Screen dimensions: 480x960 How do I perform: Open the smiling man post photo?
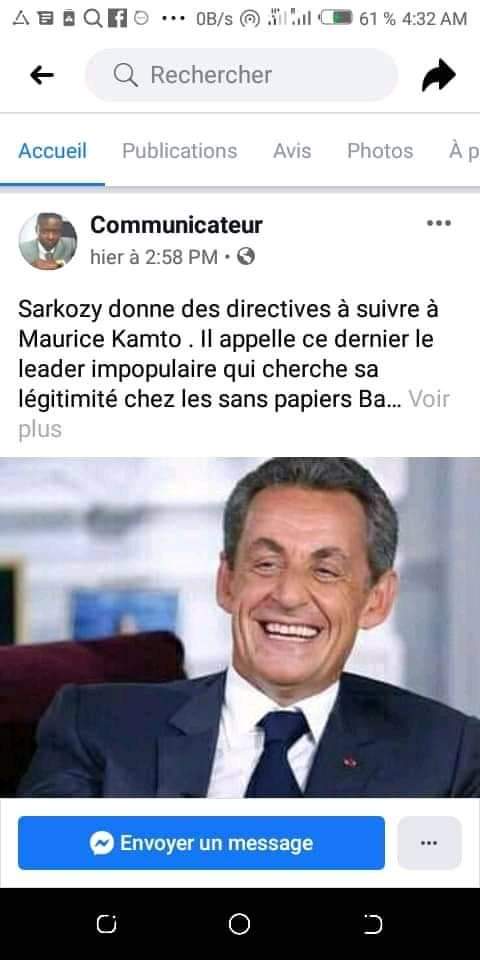tap(240, 627)
